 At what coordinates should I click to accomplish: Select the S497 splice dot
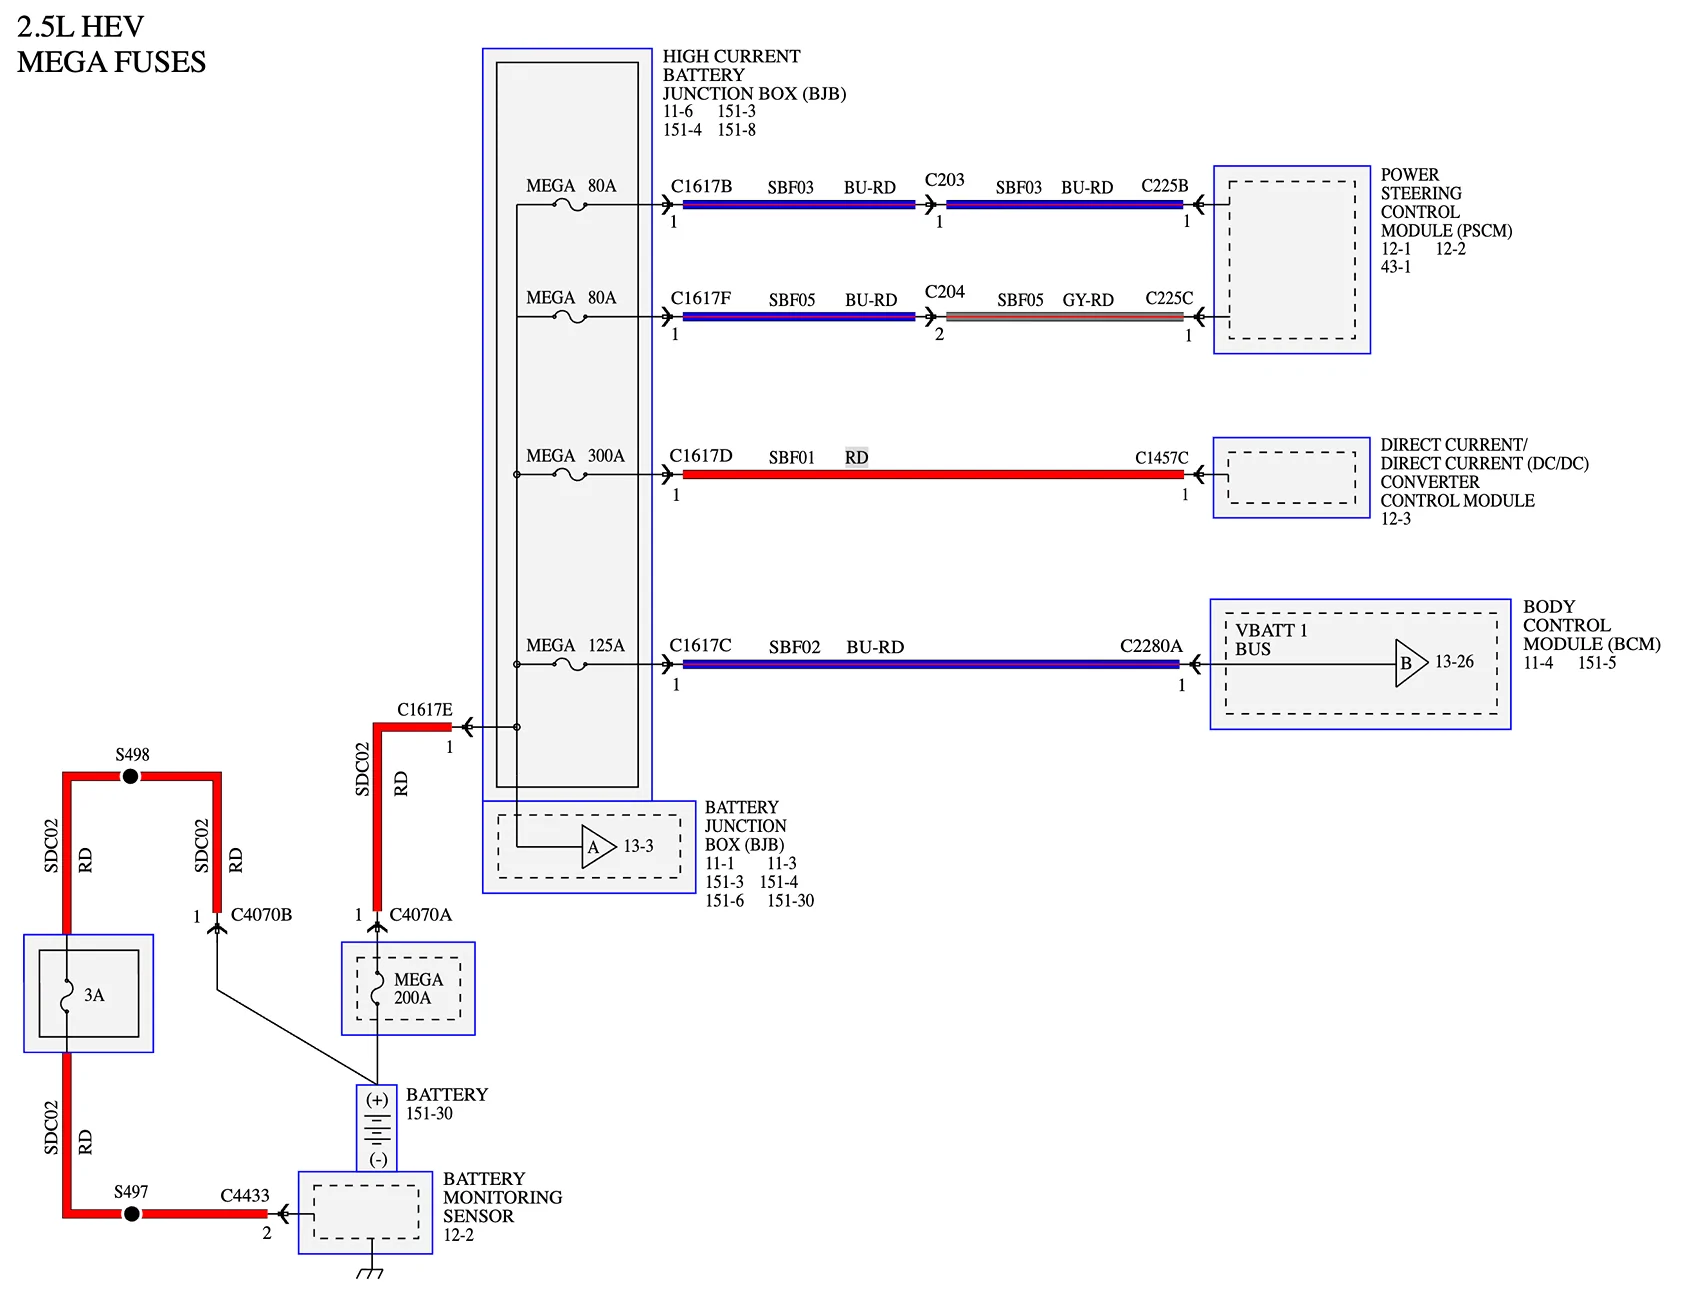[131, 1214]
